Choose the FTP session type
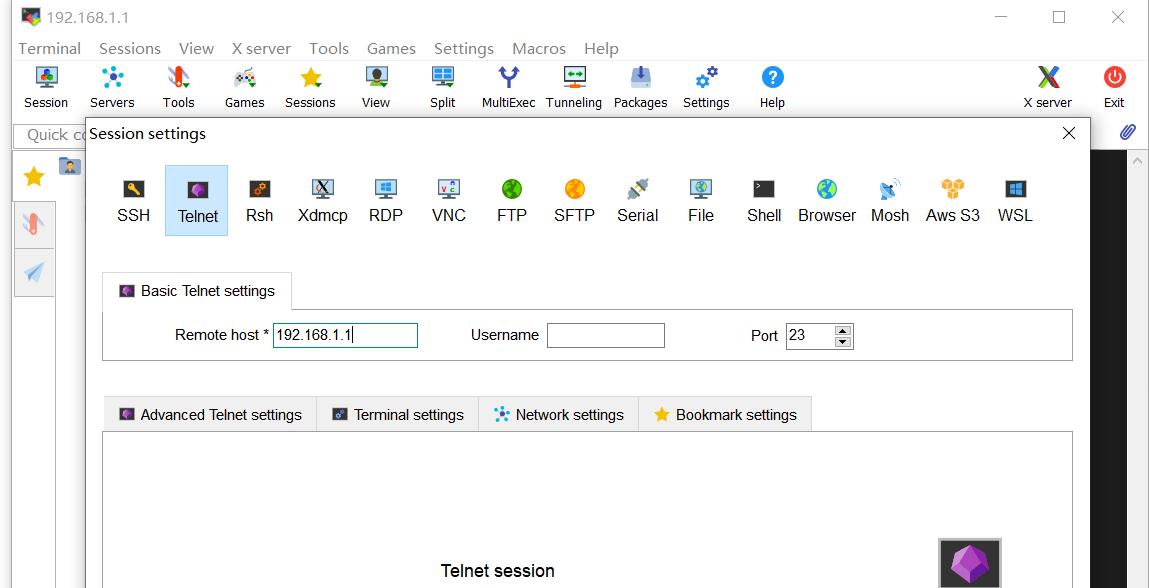This screenshot has width=1149, height=588. [511, 201]
